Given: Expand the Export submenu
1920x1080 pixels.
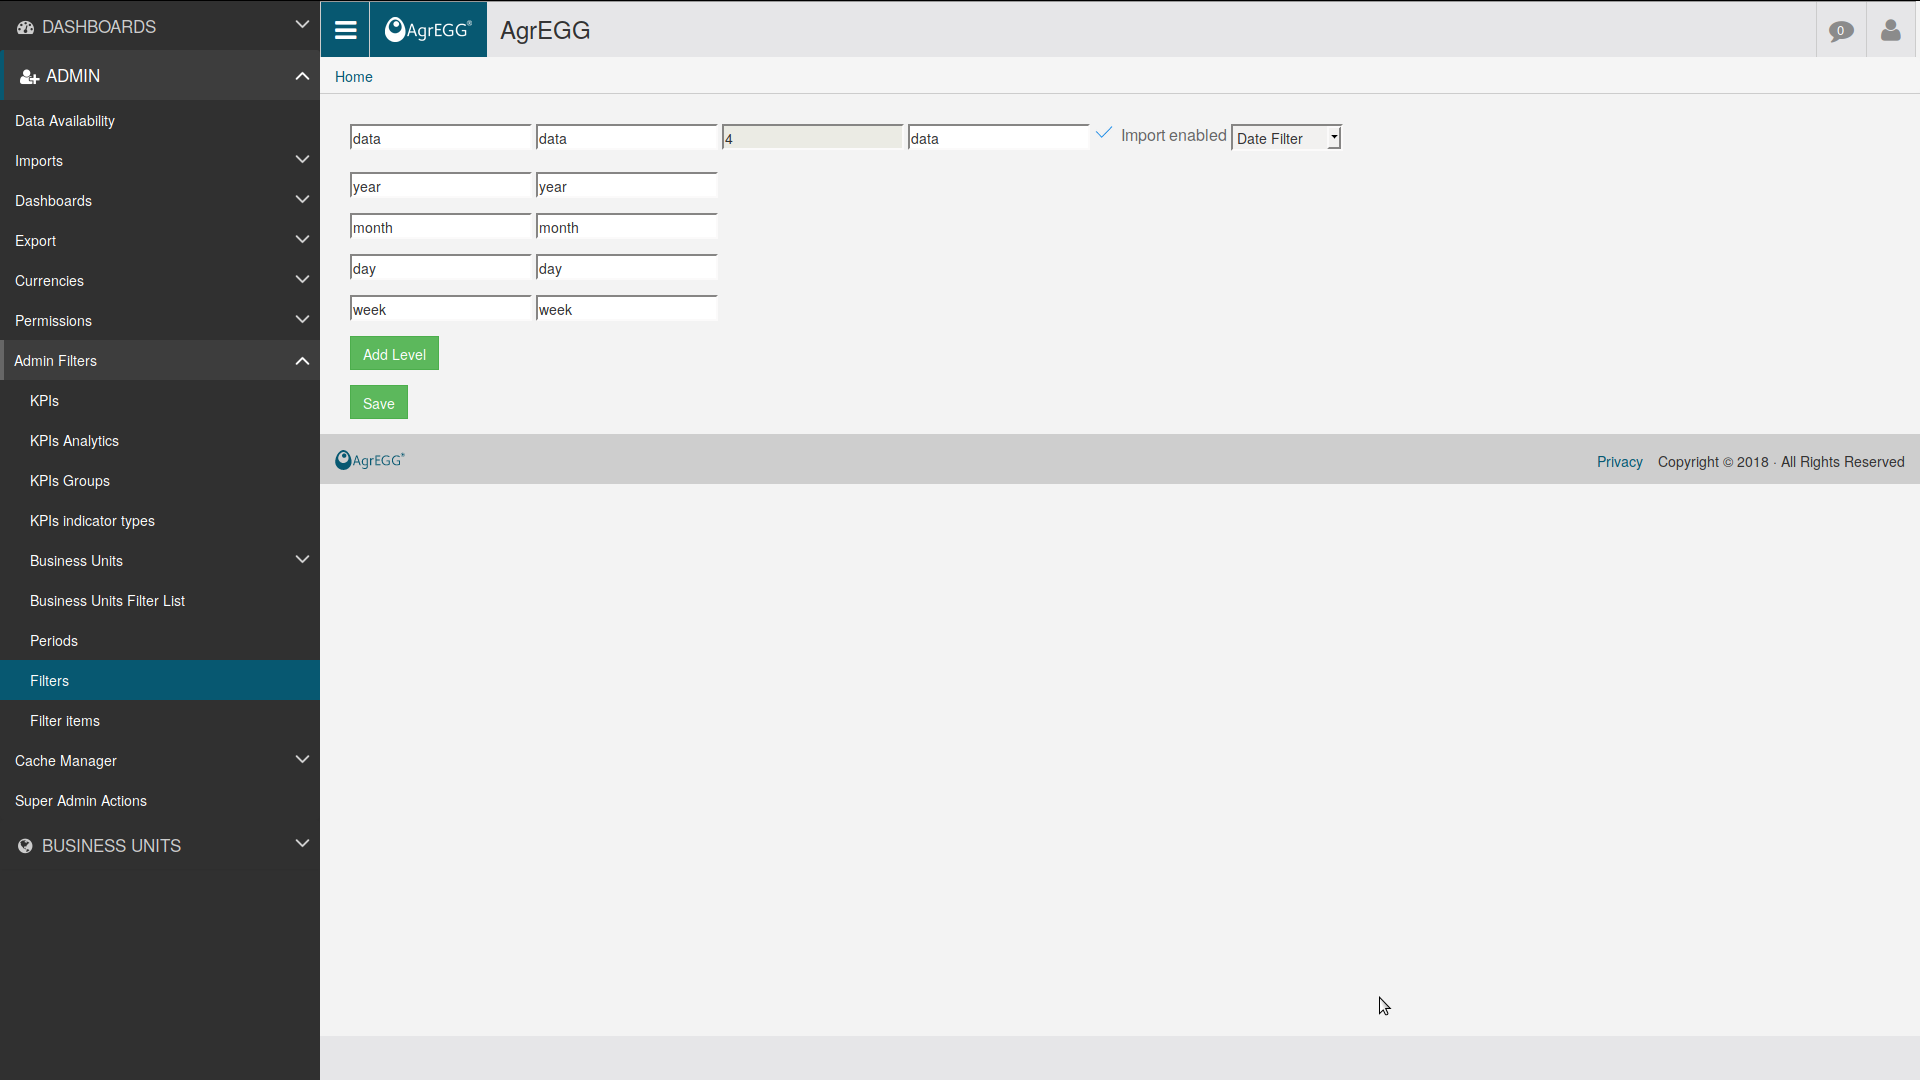Looking at the screenshot, I should click(302, 240).
